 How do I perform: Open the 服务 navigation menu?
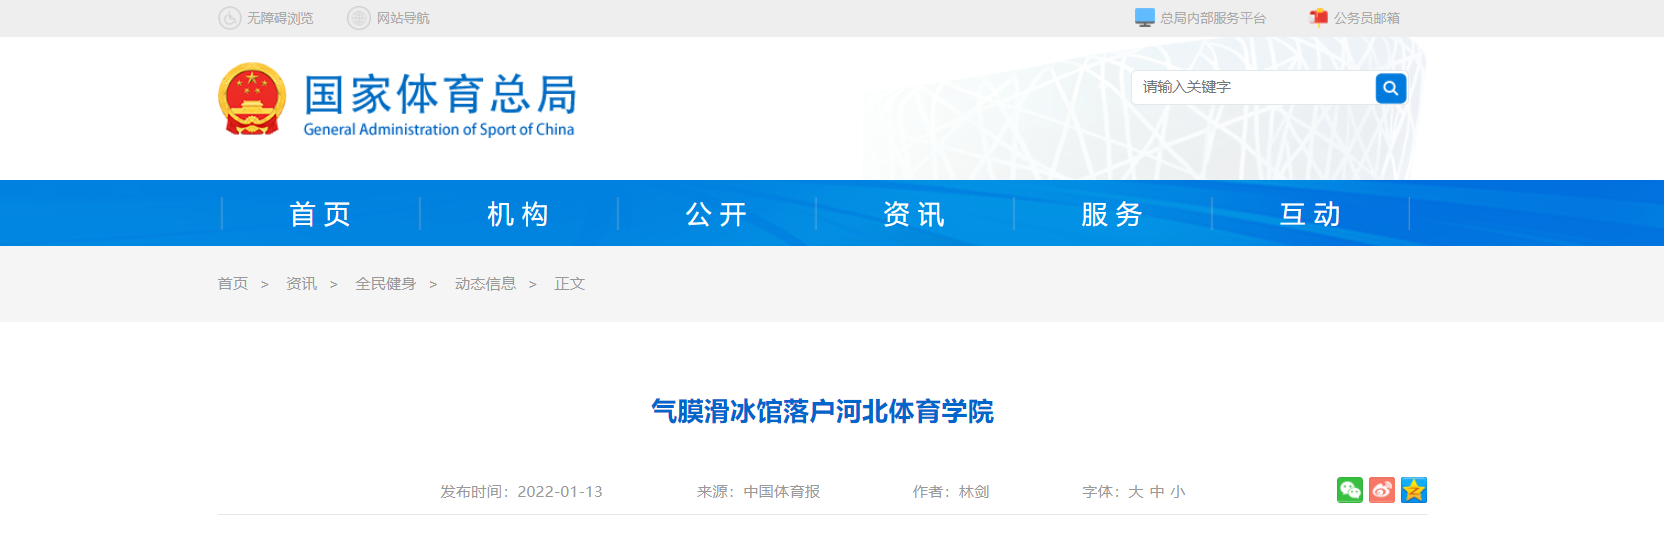(1113, 213)
